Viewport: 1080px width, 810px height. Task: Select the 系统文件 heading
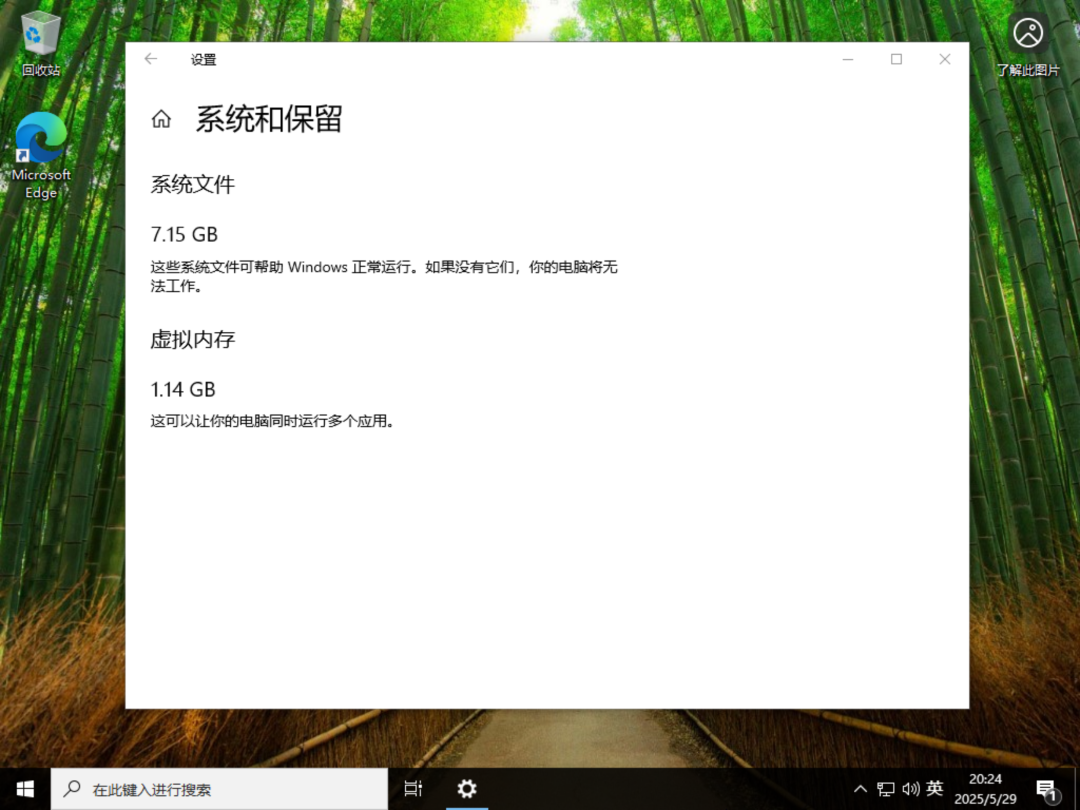tap(193, 185)
